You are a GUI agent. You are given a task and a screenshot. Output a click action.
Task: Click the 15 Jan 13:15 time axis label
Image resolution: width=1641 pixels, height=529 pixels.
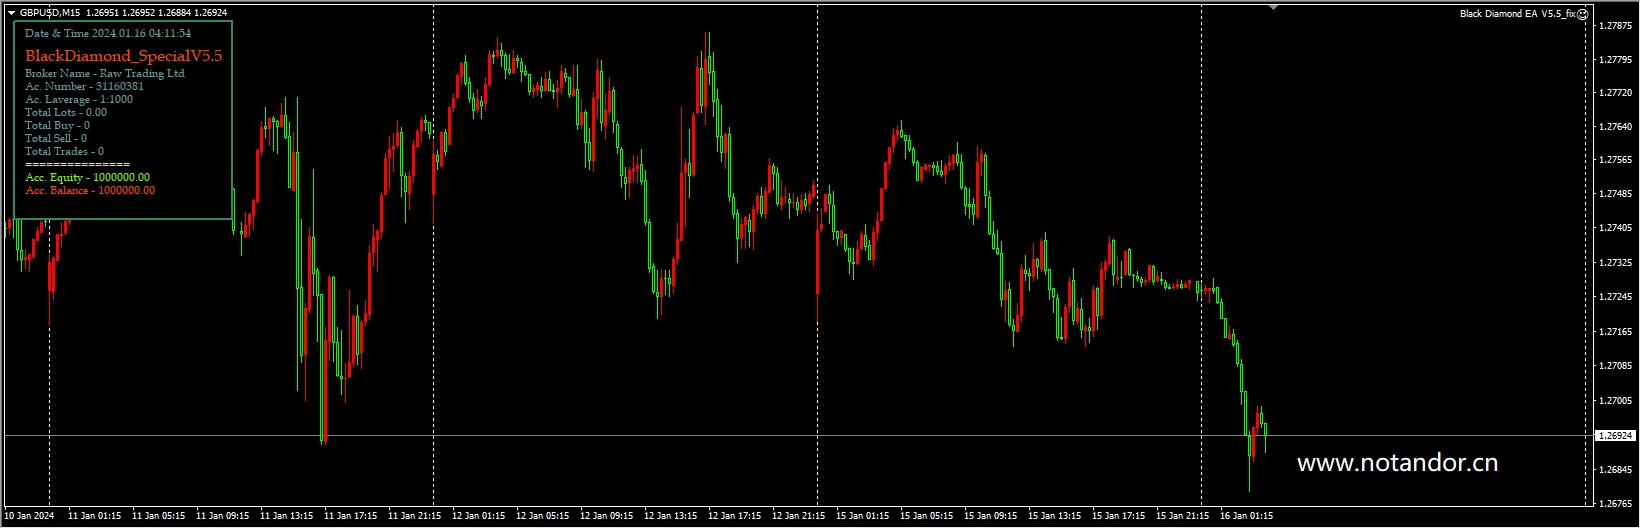pos(1055,517)
